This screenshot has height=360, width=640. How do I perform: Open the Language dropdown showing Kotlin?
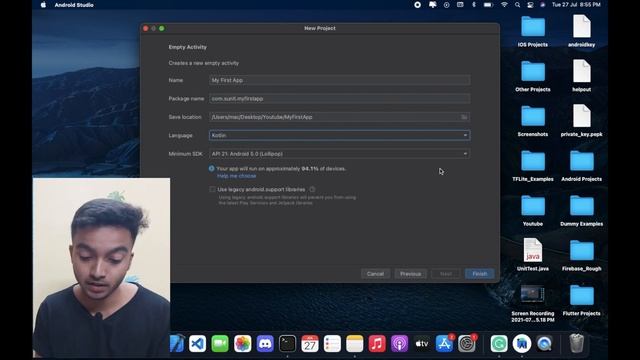tap(340, 135)
